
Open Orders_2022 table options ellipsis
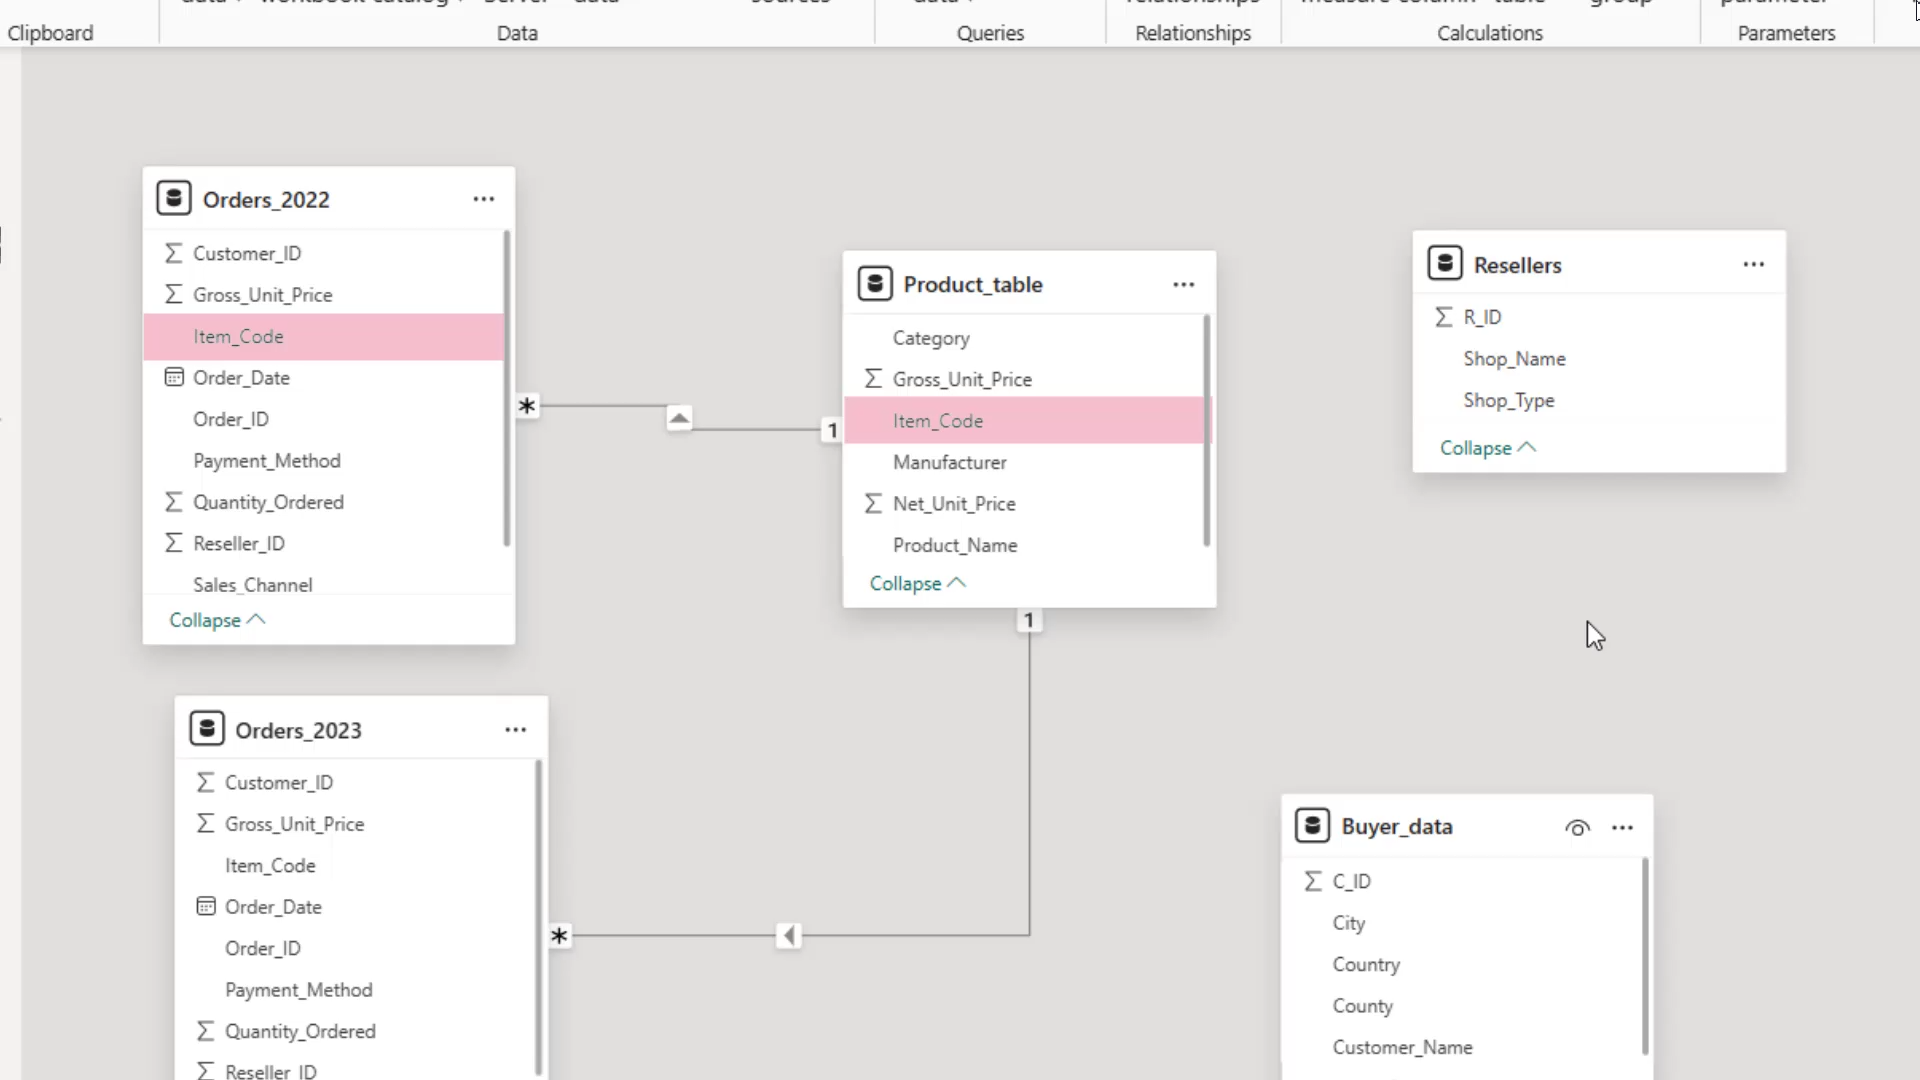[484, 199]
